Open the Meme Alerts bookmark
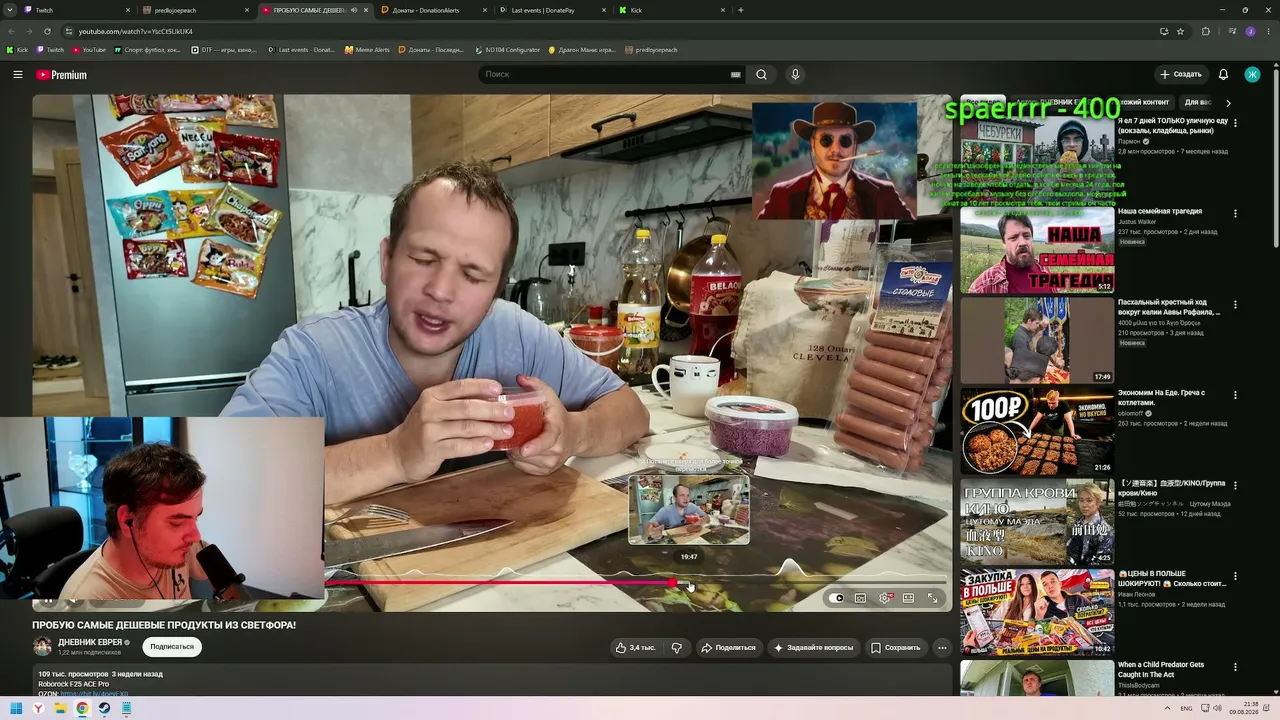1280x720 pixels. click(367, 50)
